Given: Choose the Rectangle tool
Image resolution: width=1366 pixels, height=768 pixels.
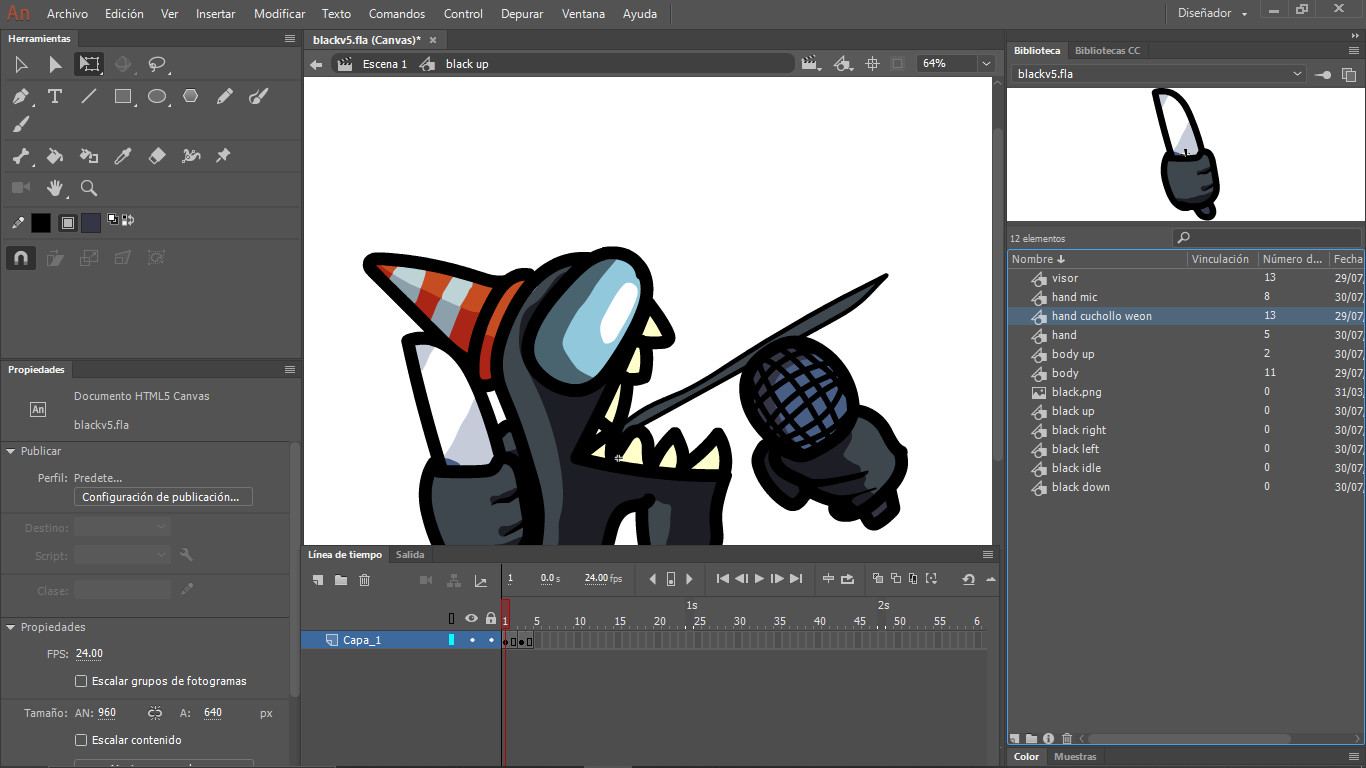Looking at the screenshot, I should click(123, 97).
